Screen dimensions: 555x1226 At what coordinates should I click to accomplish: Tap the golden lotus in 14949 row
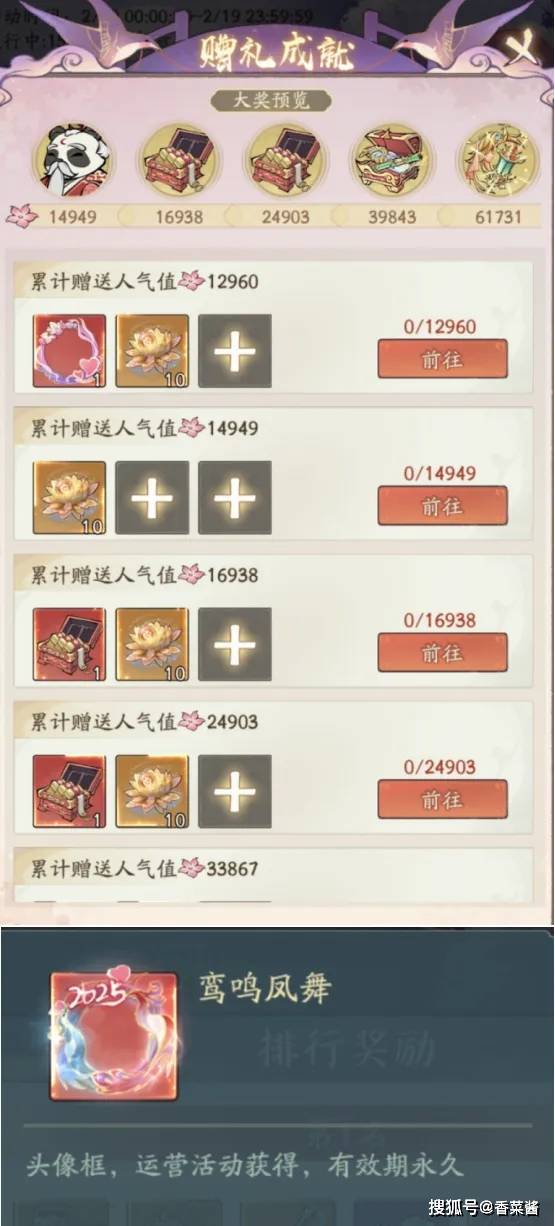(x=69, y=498)
